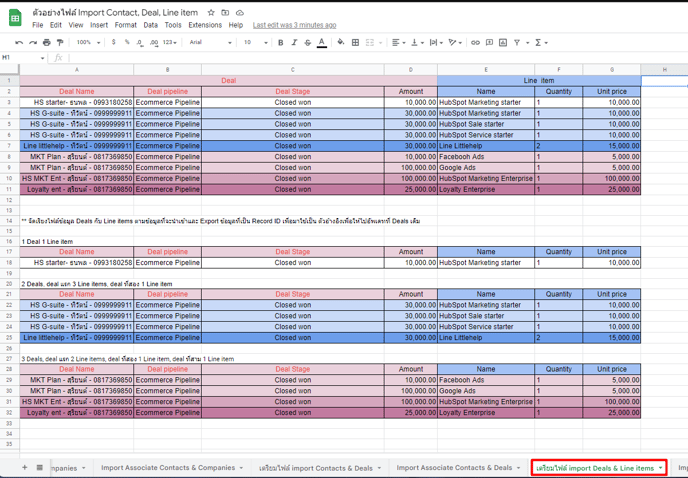688x478 pixels.
Task: Click the 1 Deal 1 Line item label
Action: pyautogui.click(x=47, y=242)
